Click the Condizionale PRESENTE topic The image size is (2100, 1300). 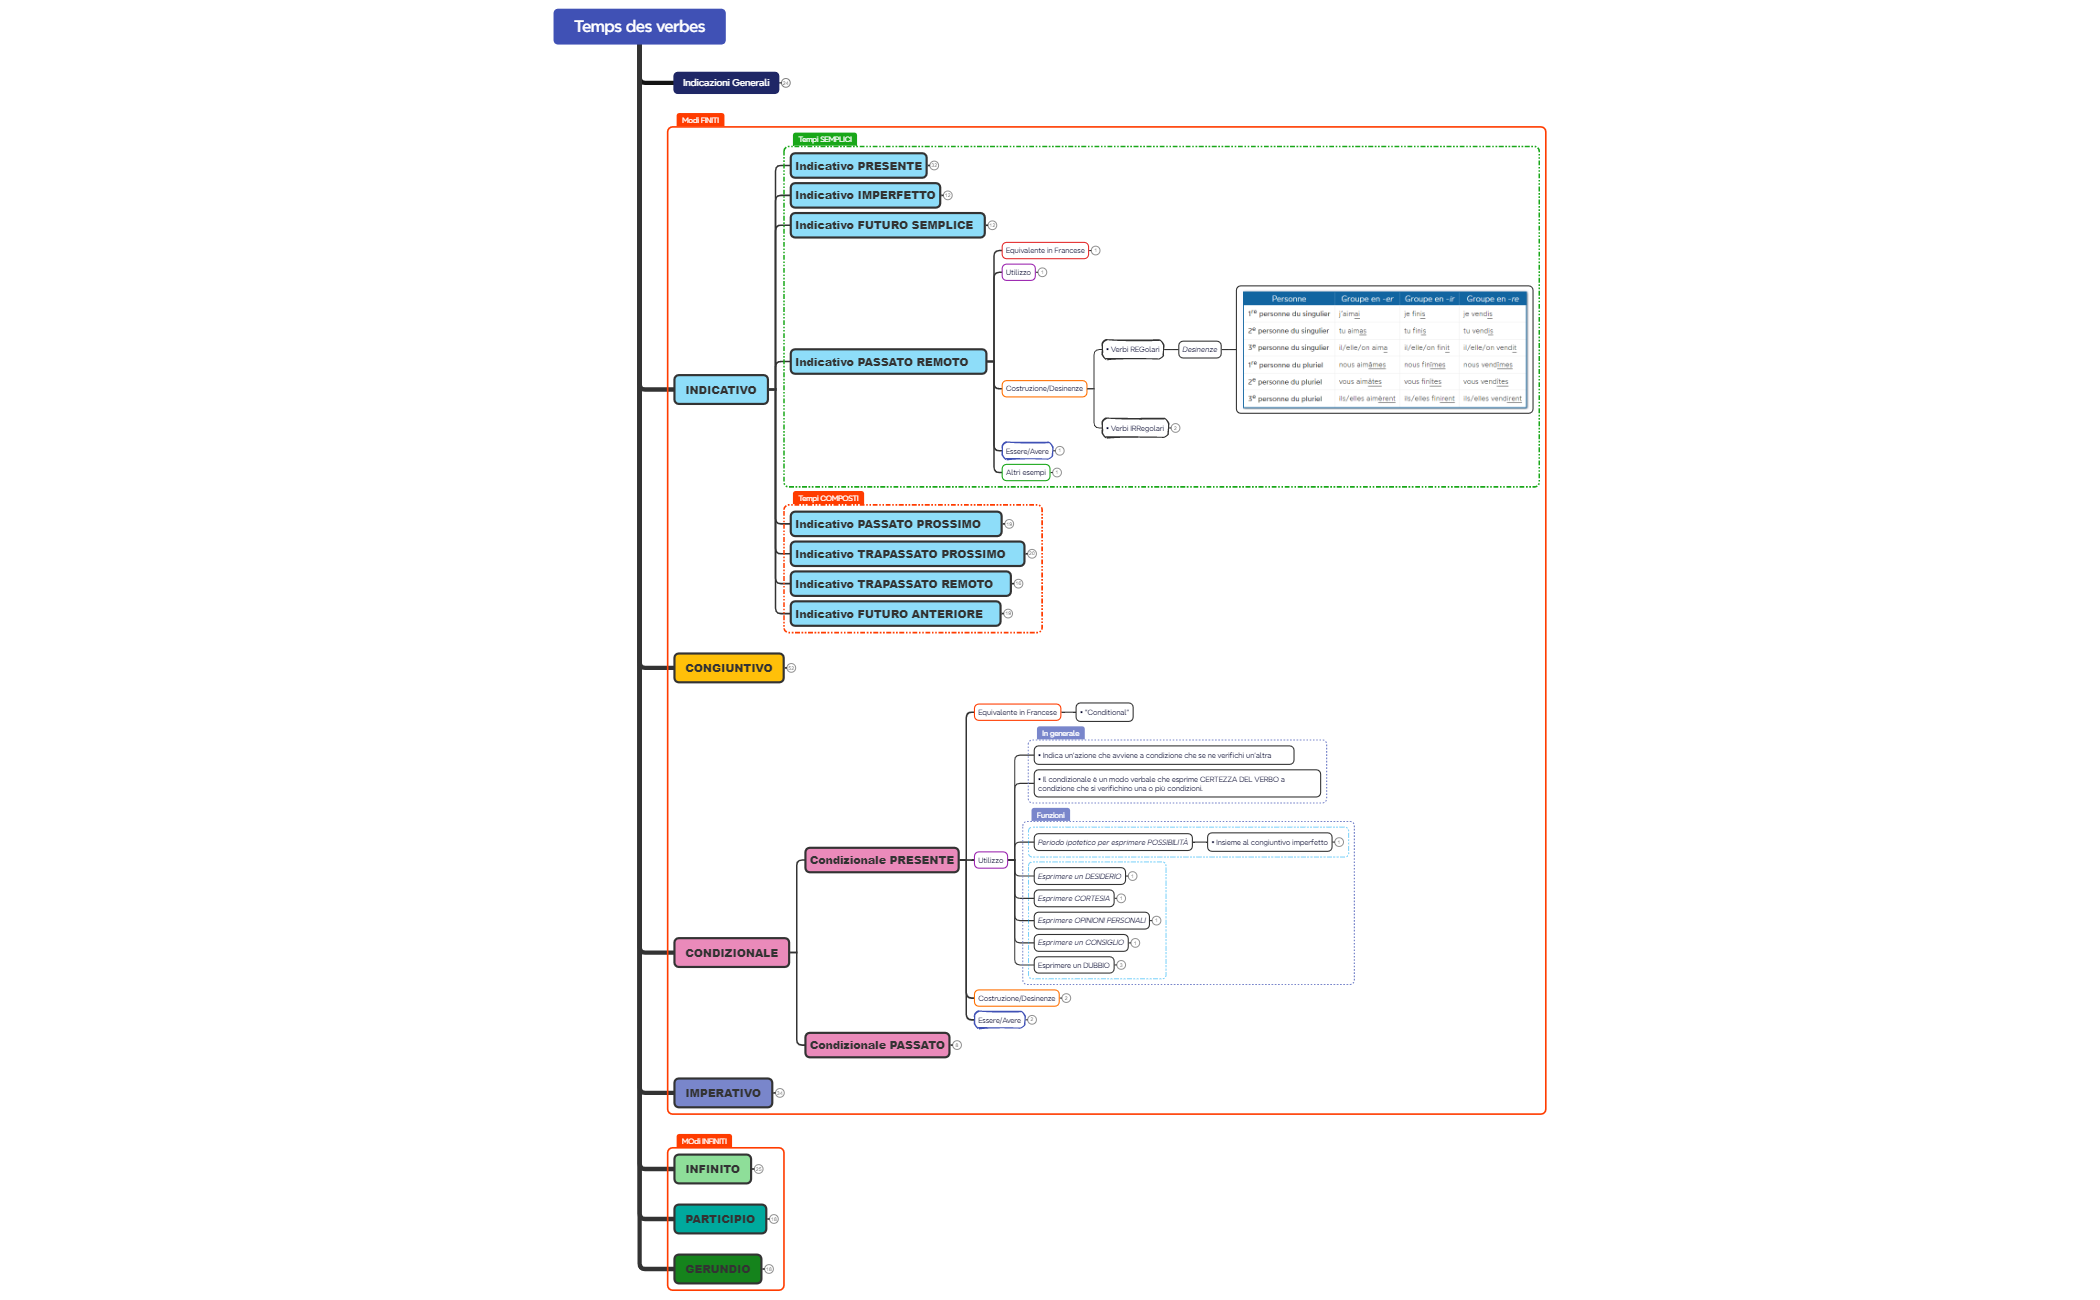881,860
